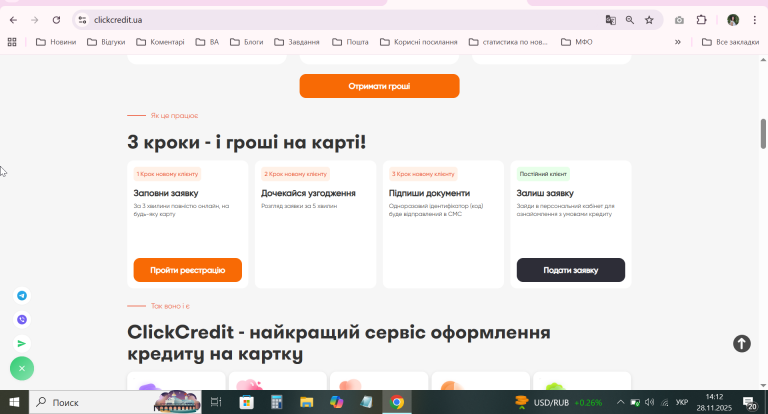Screen dimensions: 768x414
Task: Open the Завдання bookmarks folder
Action: coord(297,42)
